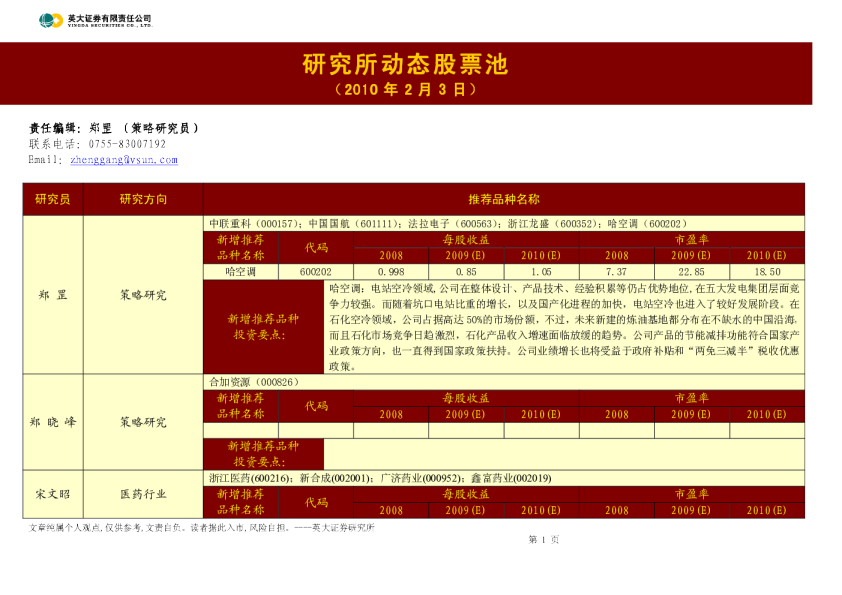The image size is (842, 595).
Task: Select the globe graphic in the logo
Action: 46,18
